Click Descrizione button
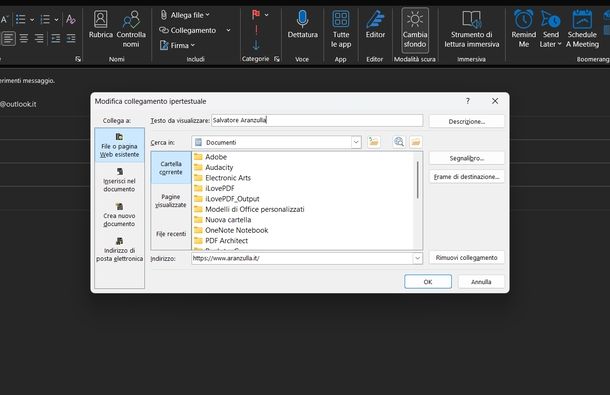This screenshot has width=610, height=395. click(x=466, y=121)
